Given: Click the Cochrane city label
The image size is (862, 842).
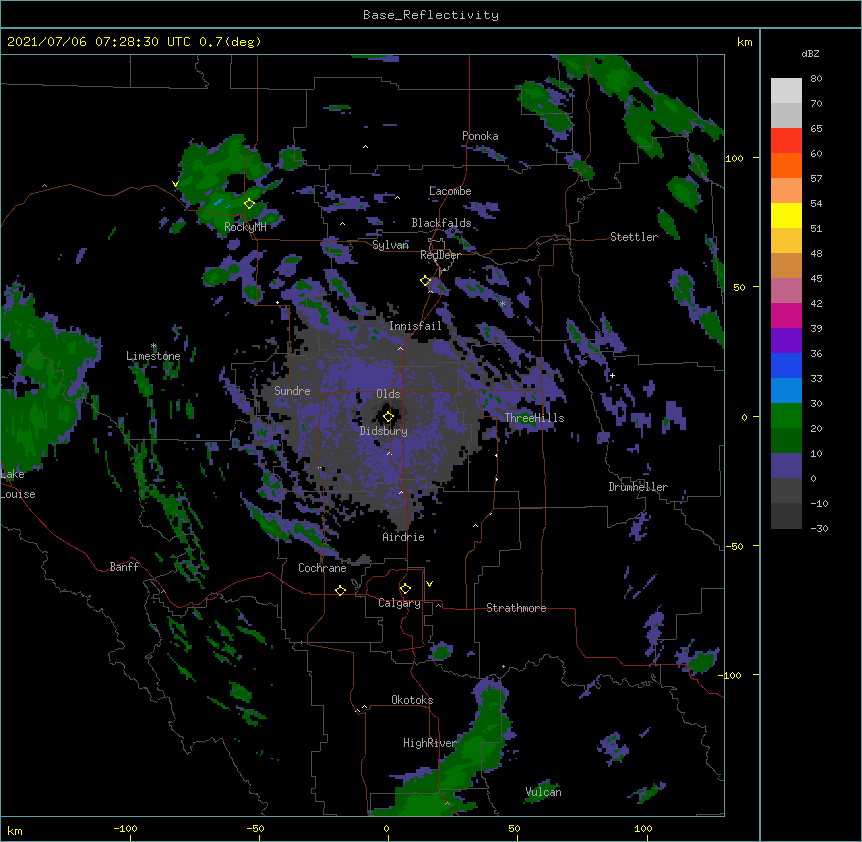Looking at the screenshot, I should coord(322,568).
